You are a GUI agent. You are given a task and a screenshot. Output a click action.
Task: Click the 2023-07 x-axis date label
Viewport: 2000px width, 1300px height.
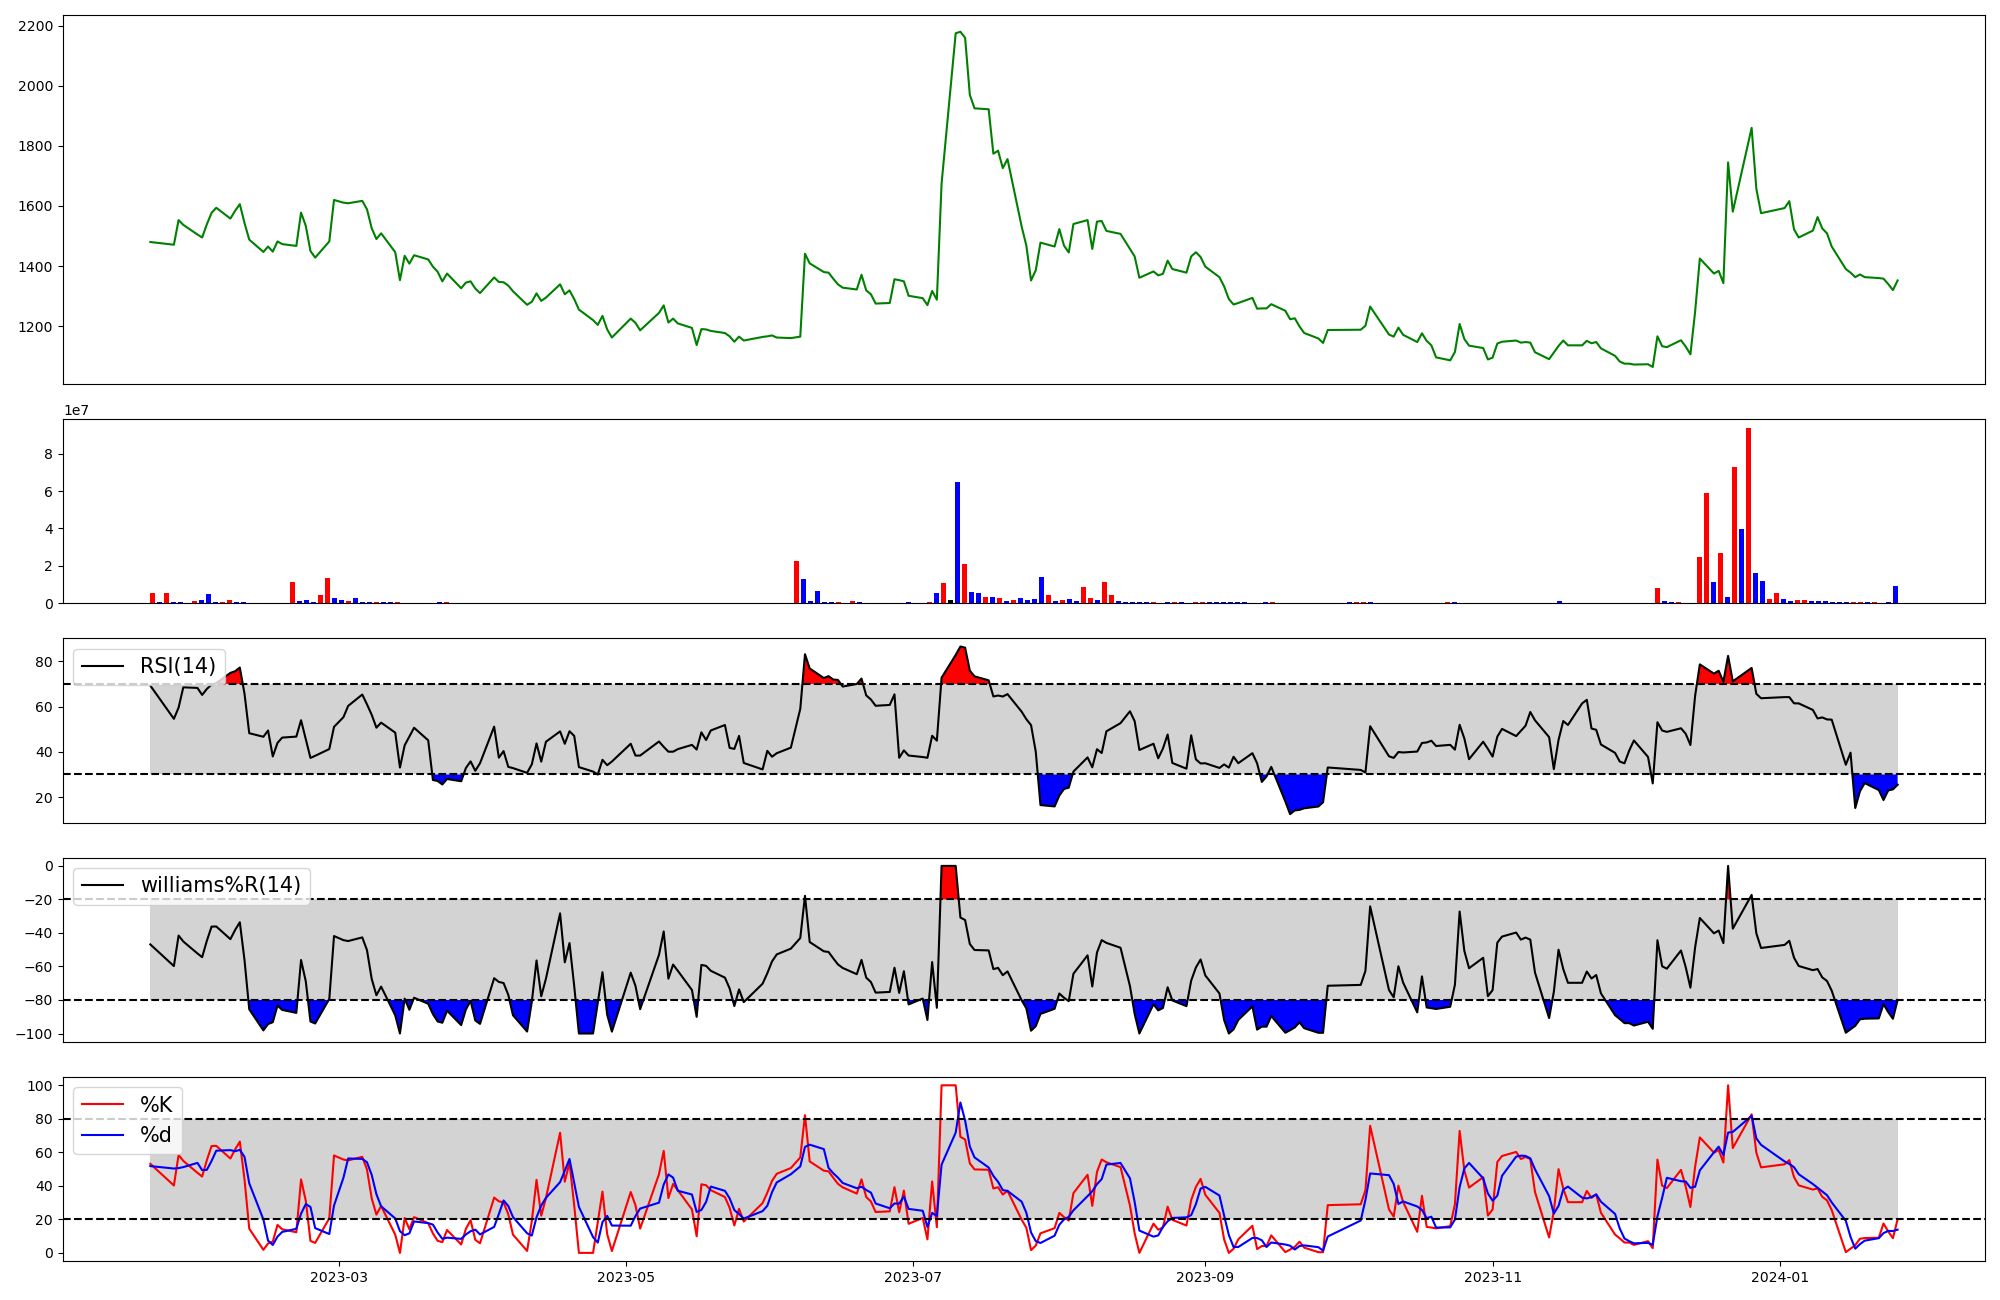pos(913,1277)
